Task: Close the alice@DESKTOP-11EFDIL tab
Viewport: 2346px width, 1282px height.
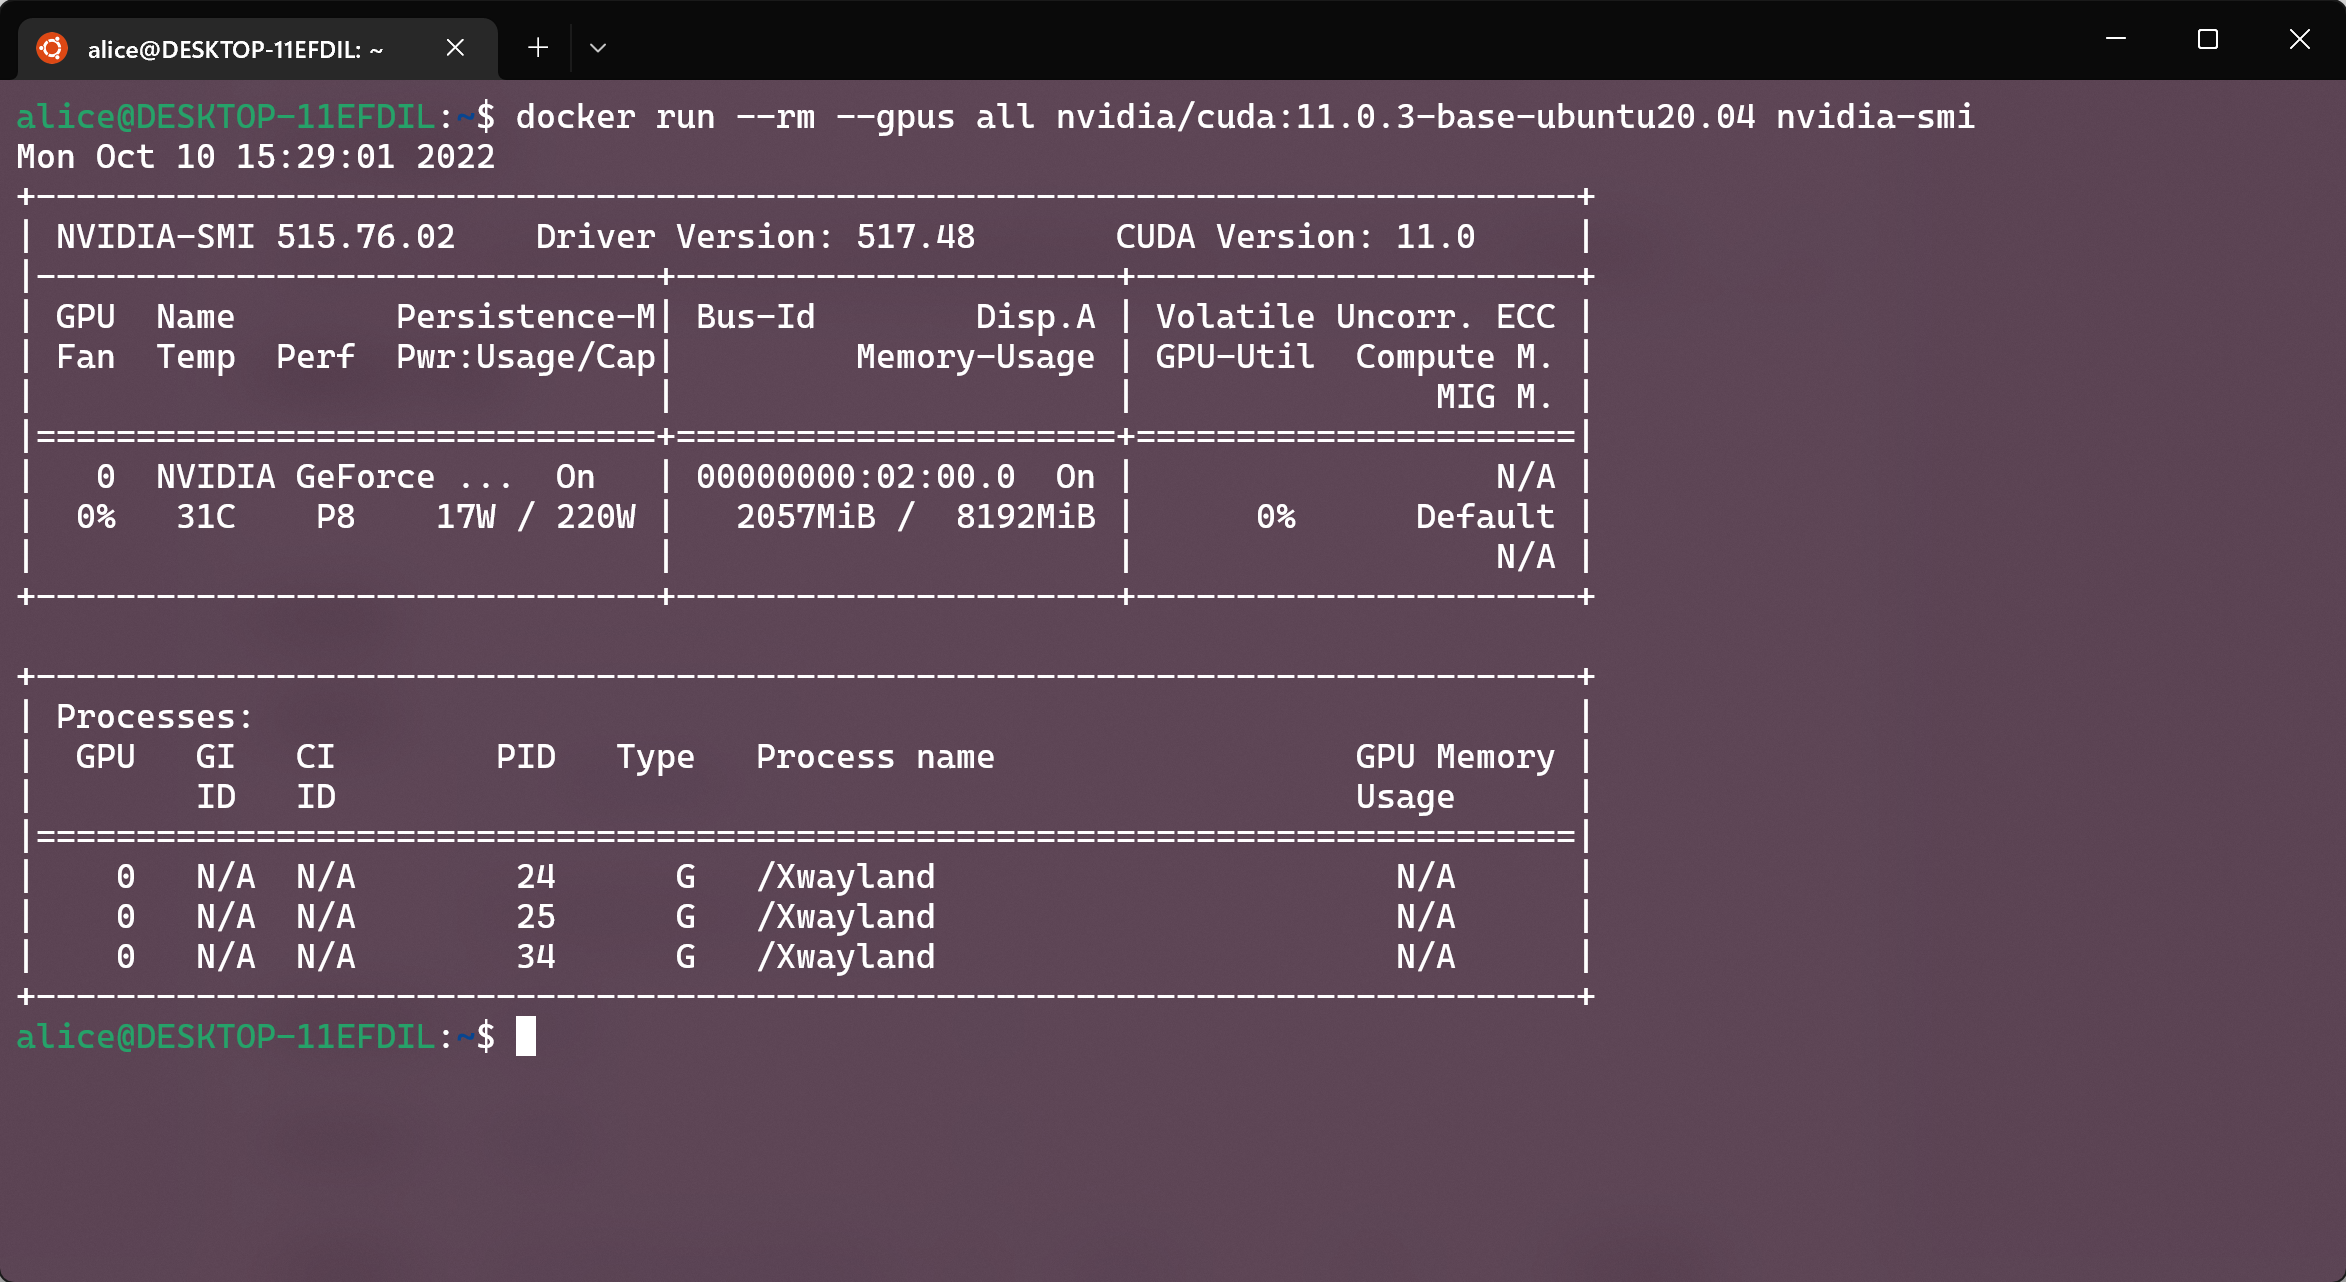Action: [455, 47]
